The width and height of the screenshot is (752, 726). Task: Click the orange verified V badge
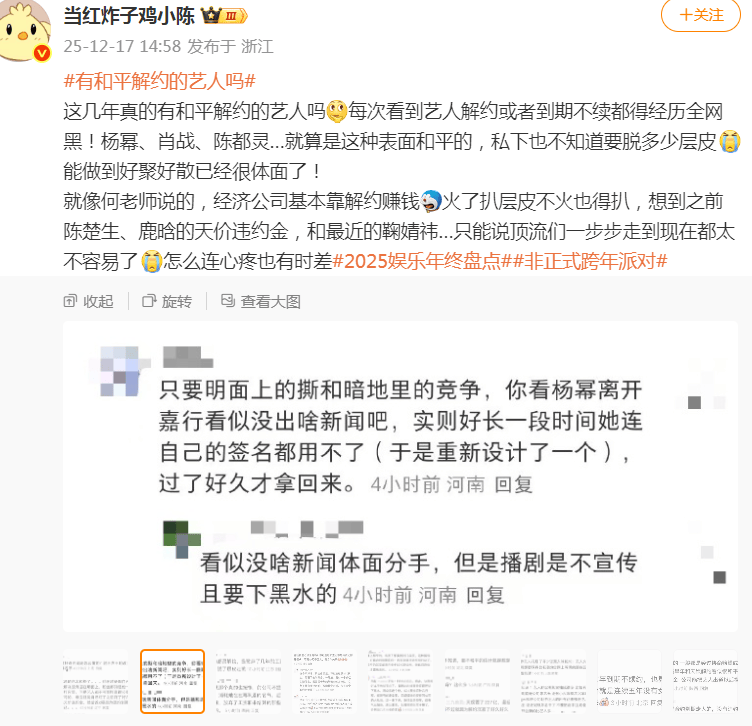pyautogui.click(x=42, y=53)
